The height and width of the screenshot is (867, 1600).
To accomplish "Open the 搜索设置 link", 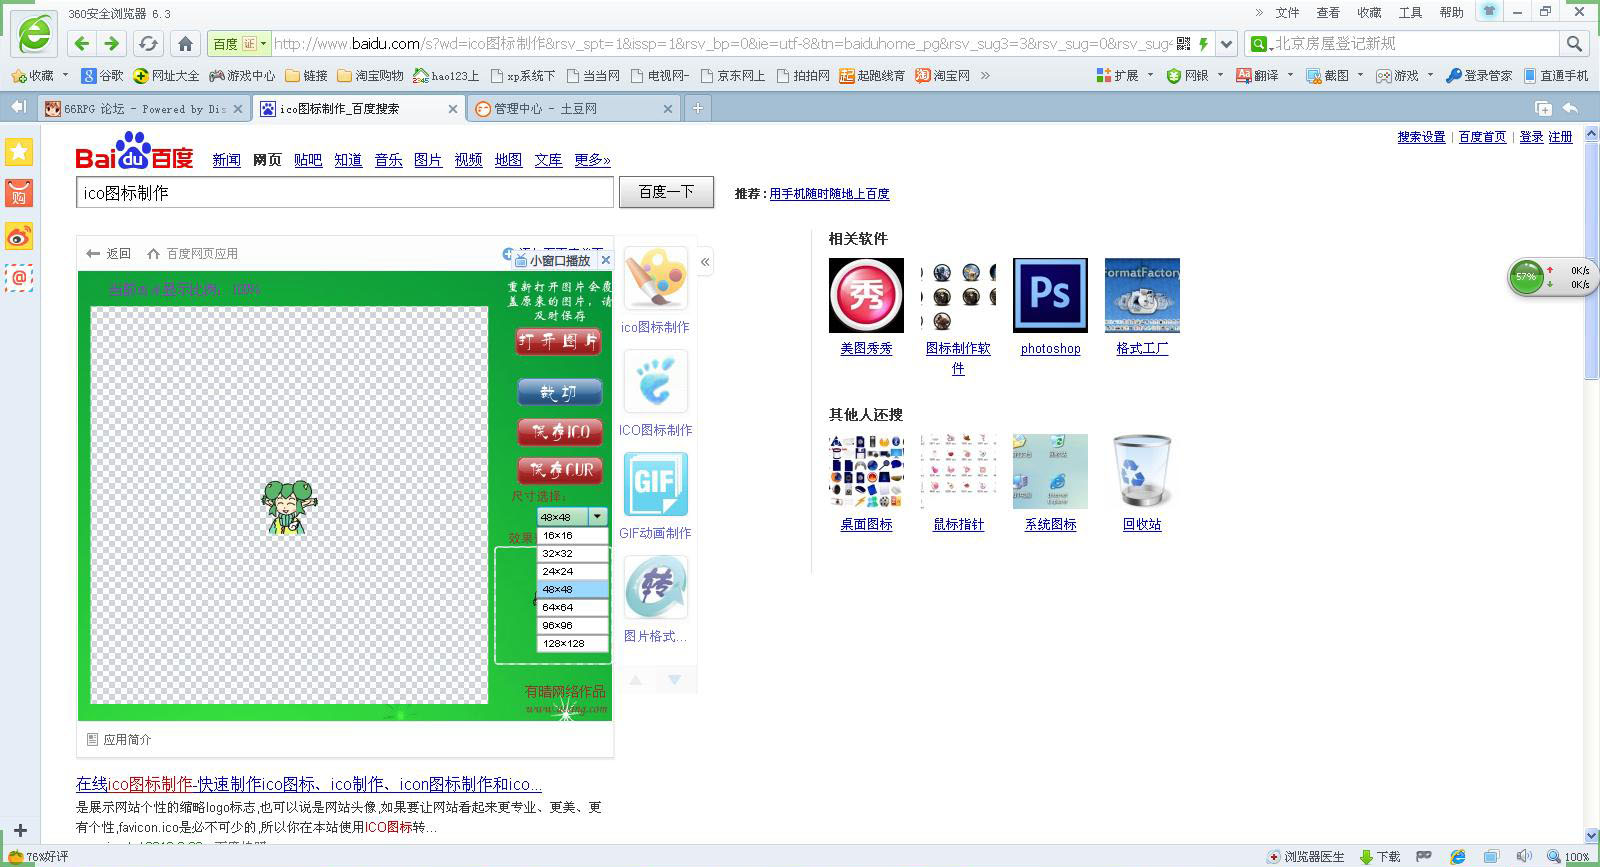I will click(x=1421, y=137).
